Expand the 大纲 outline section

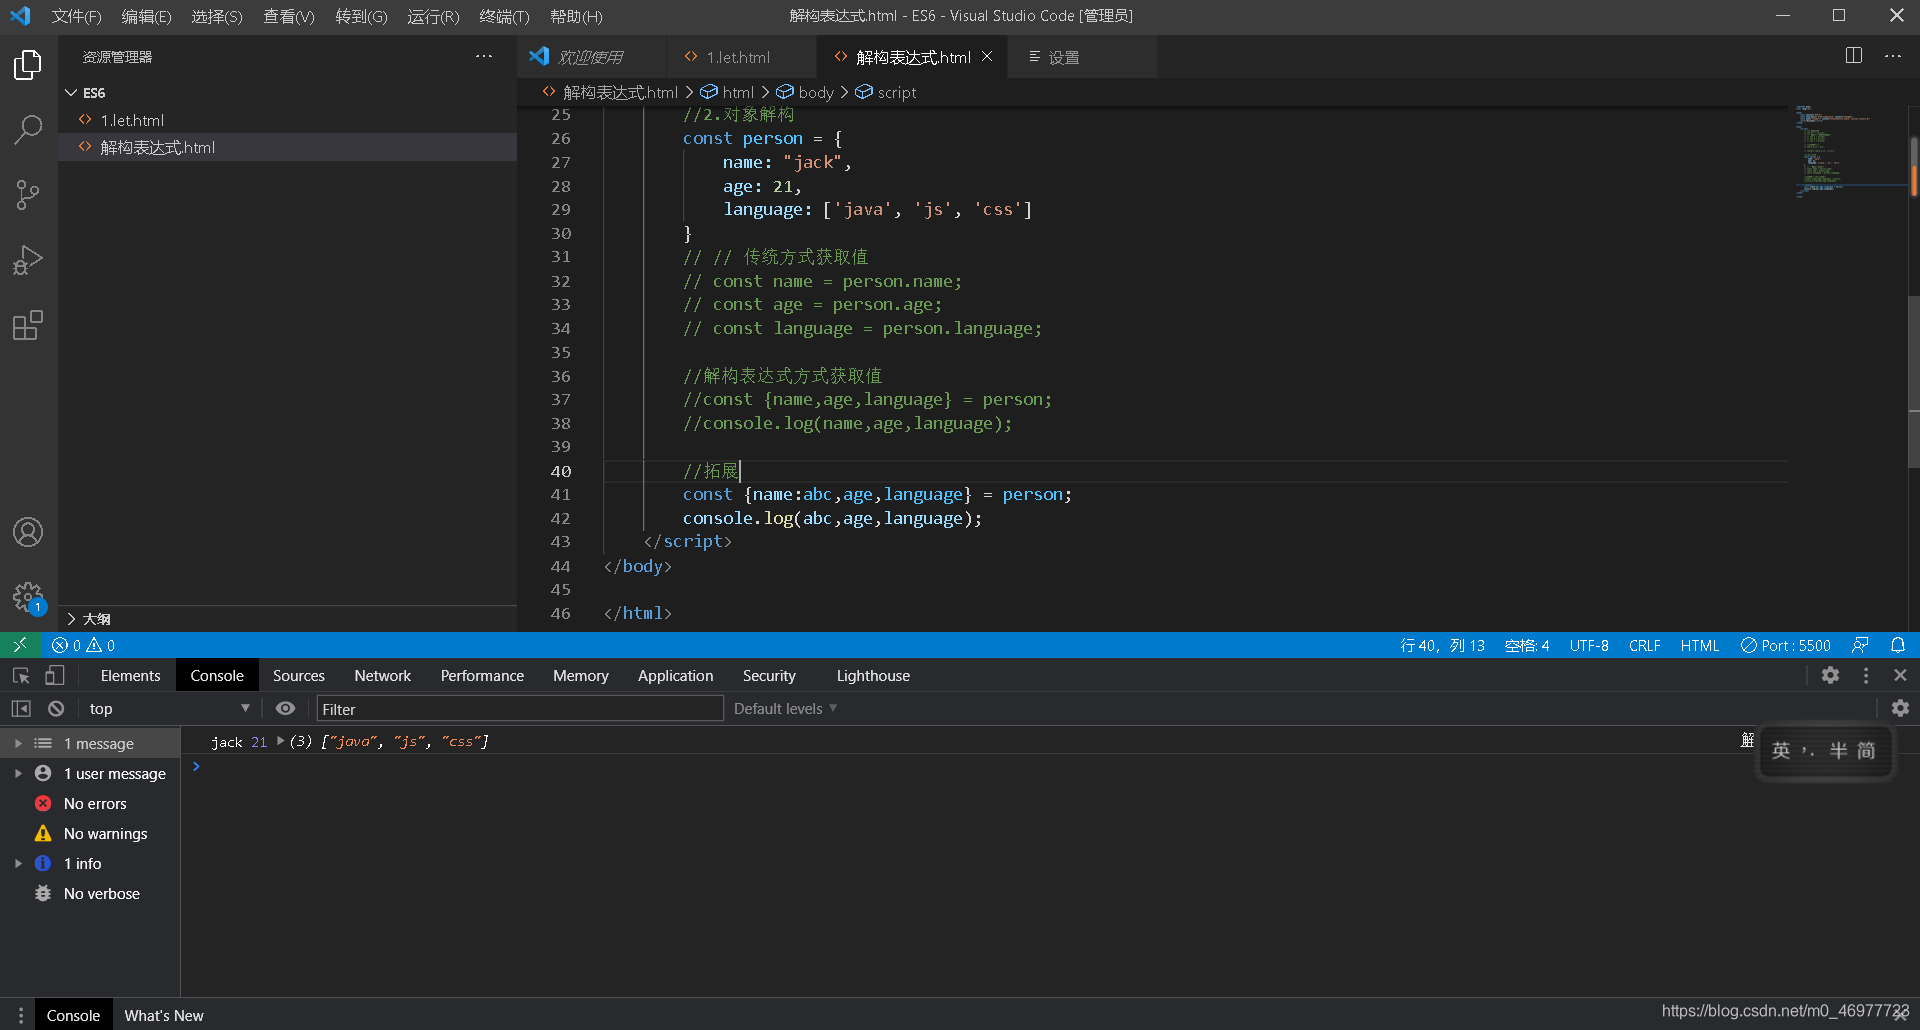[x=71, y=619]
